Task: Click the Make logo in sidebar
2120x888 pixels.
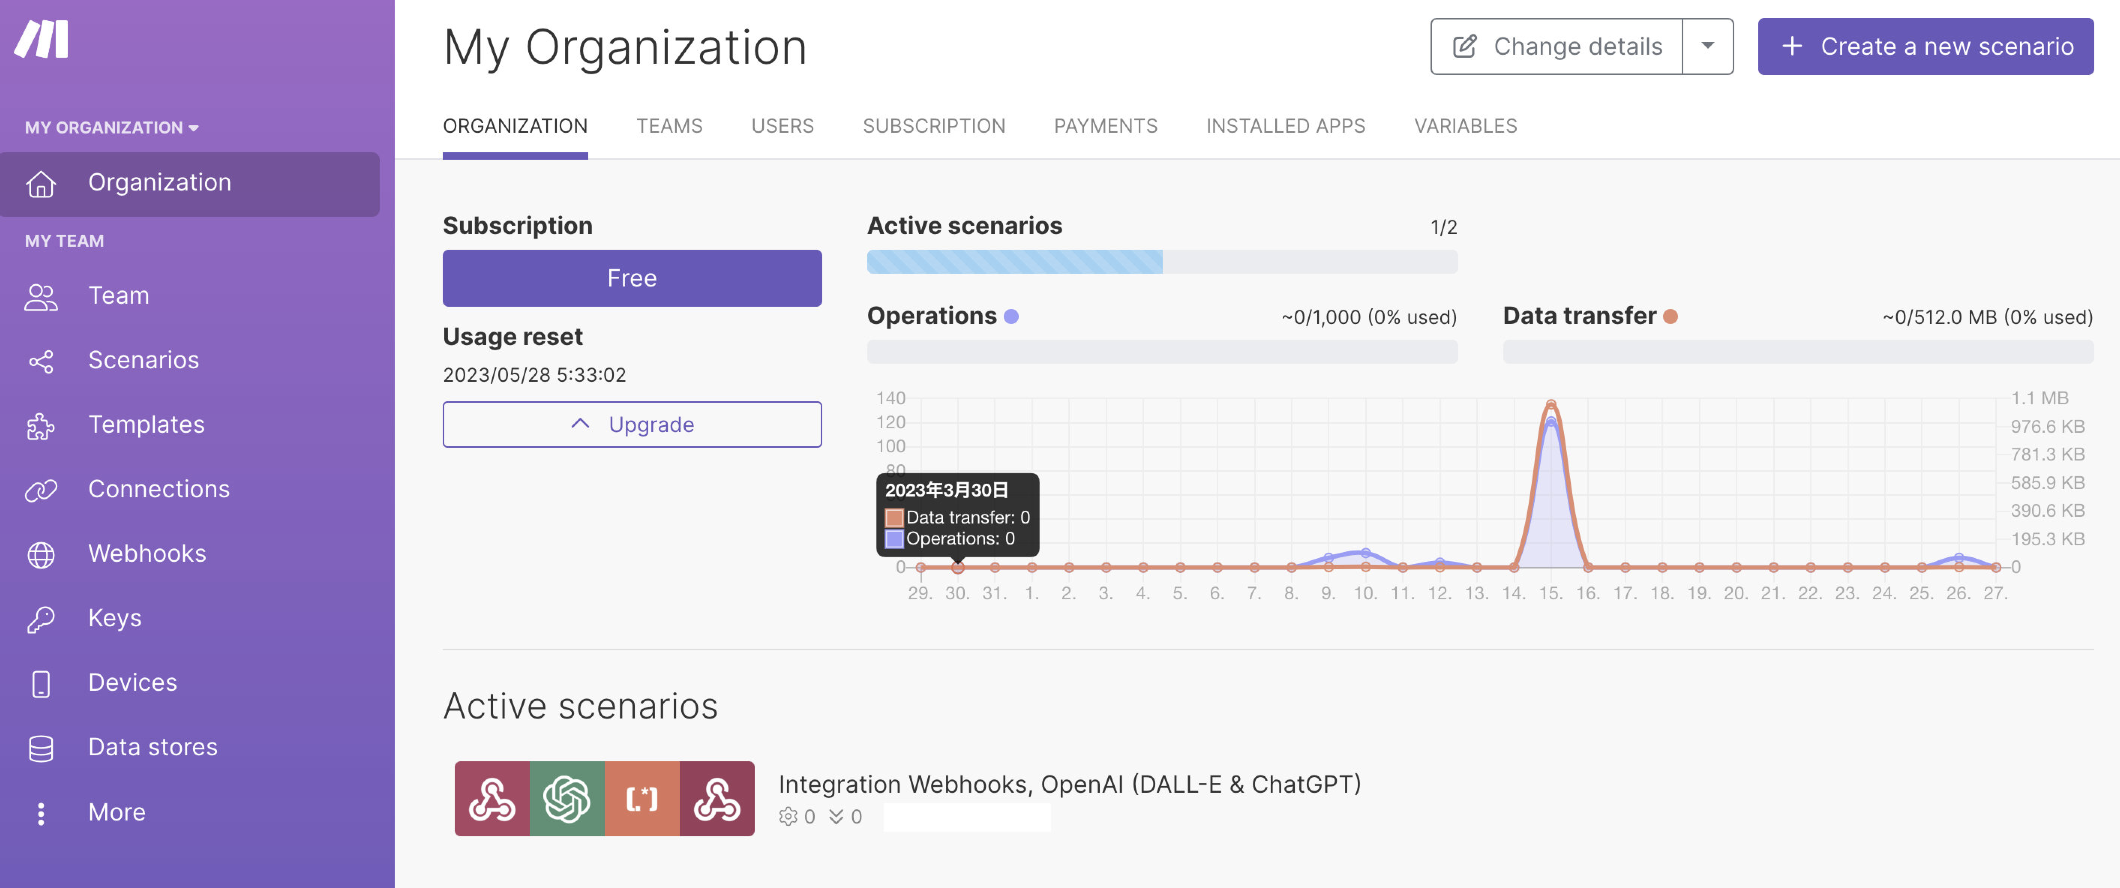Action: [x=42, y=40]
